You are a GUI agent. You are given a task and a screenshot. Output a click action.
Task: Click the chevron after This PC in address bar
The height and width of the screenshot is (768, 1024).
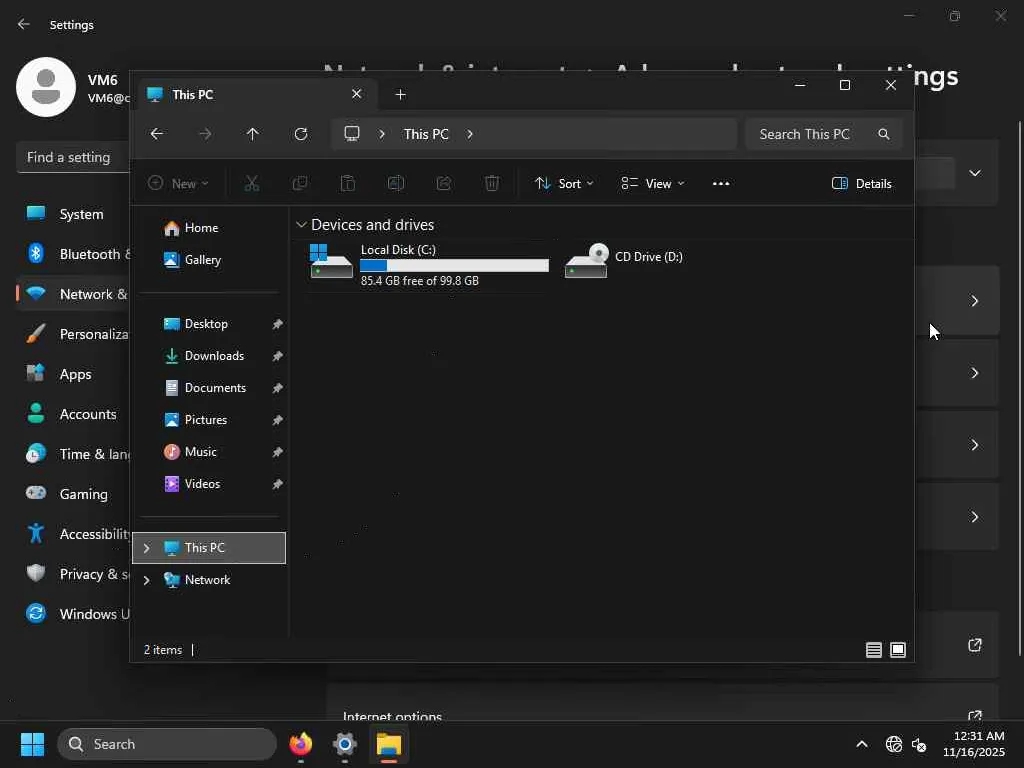pos(470,134)
